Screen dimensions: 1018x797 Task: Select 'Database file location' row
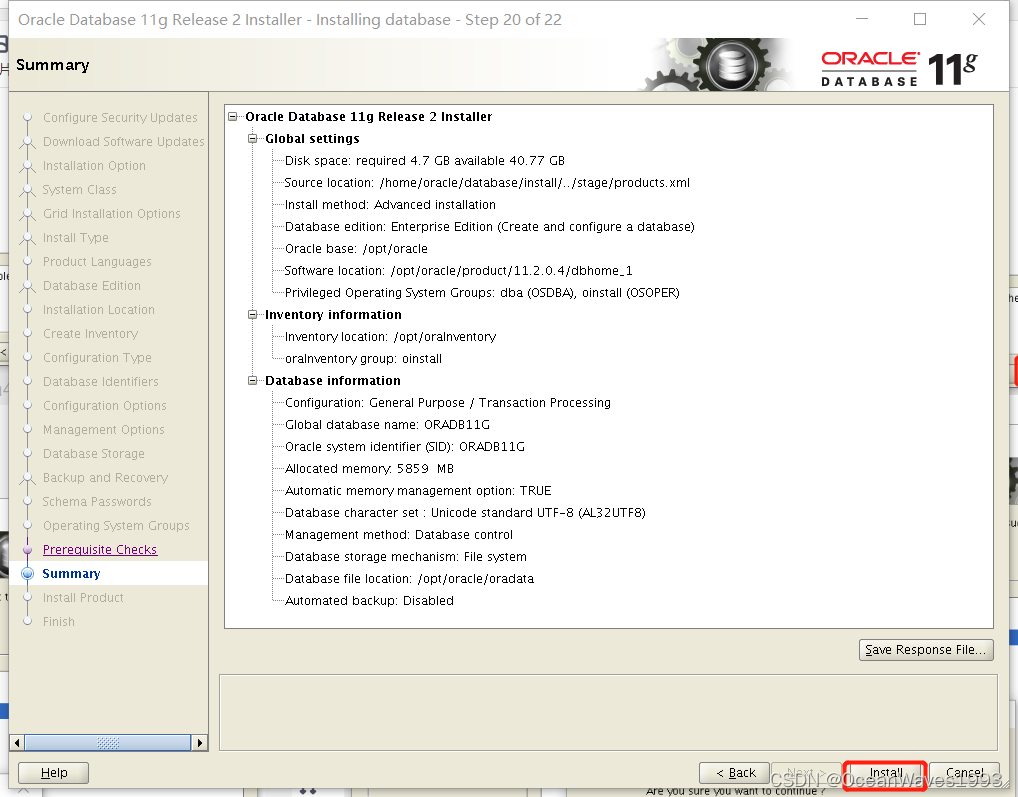[x=409, y=580]
